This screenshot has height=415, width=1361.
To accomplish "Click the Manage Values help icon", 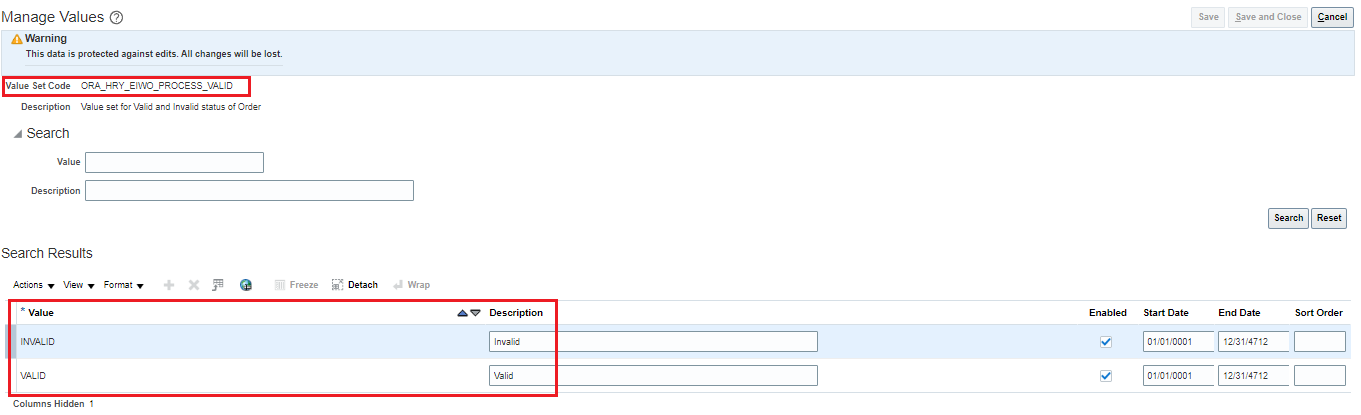I will click(x=117, y=17).
